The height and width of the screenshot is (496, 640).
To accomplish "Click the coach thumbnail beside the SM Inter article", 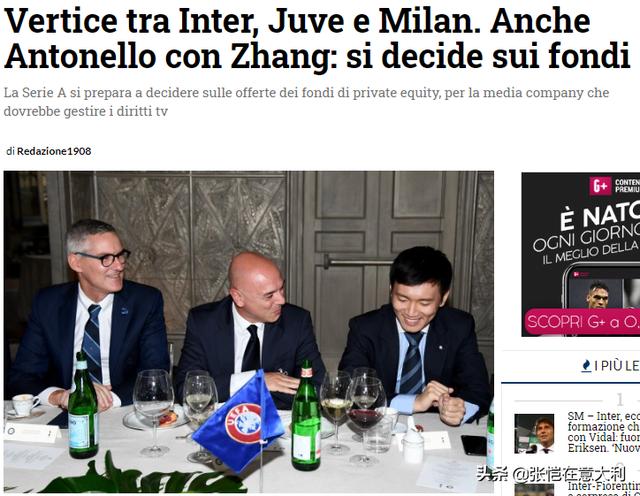I will tap(534, 434).
